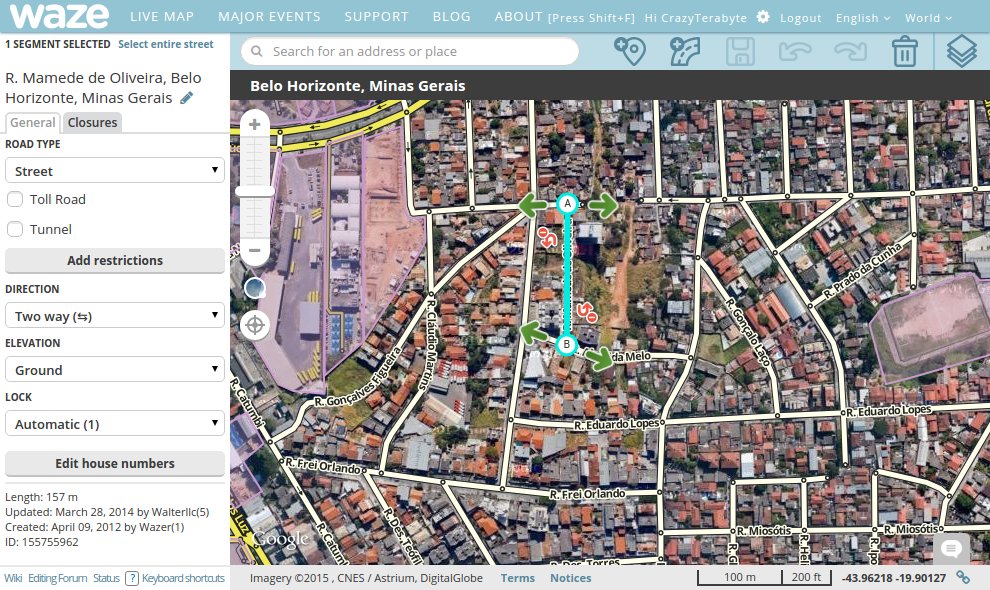Open the chat bubble icon

pos(949,549)
